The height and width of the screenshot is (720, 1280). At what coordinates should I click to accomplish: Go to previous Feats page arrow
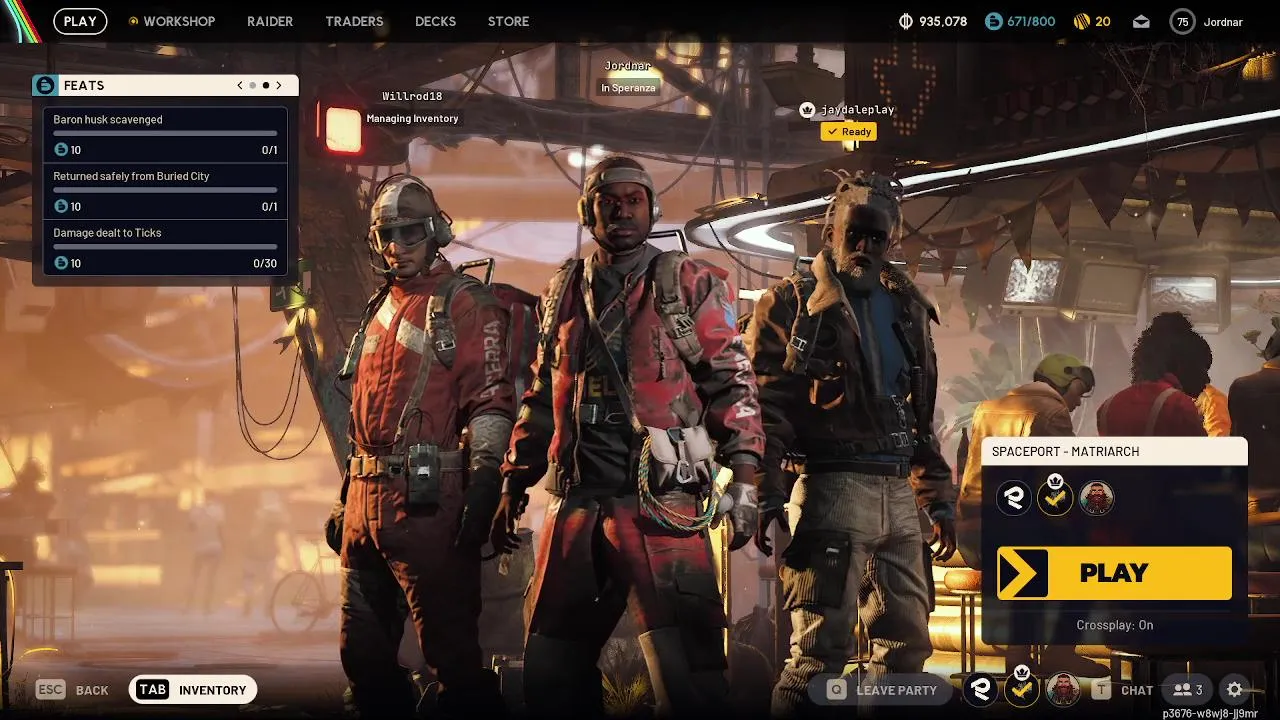pos(240,85)
